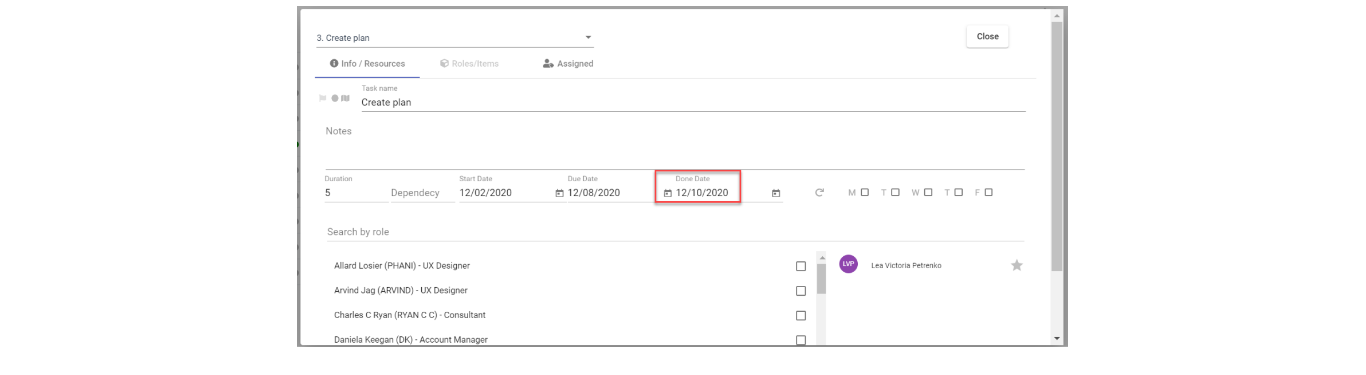Check the box for Arvind Jag
This screenshot has width=1366, height=375.
tap(800, 291)
